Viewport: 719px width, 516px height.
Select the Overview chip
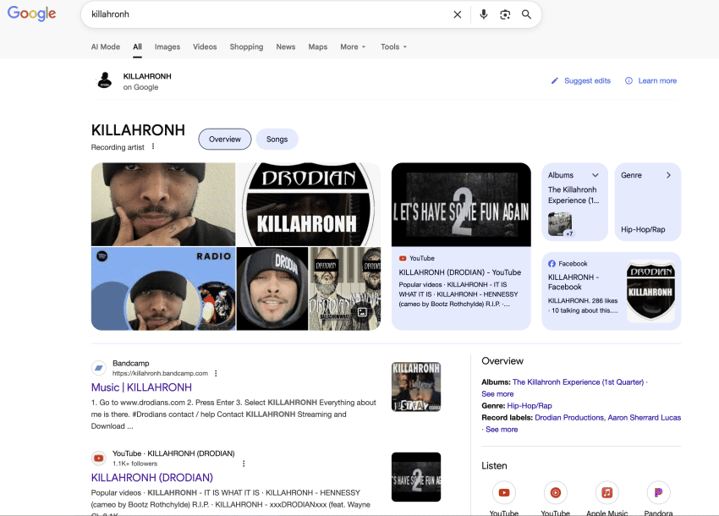click(225, 139)
